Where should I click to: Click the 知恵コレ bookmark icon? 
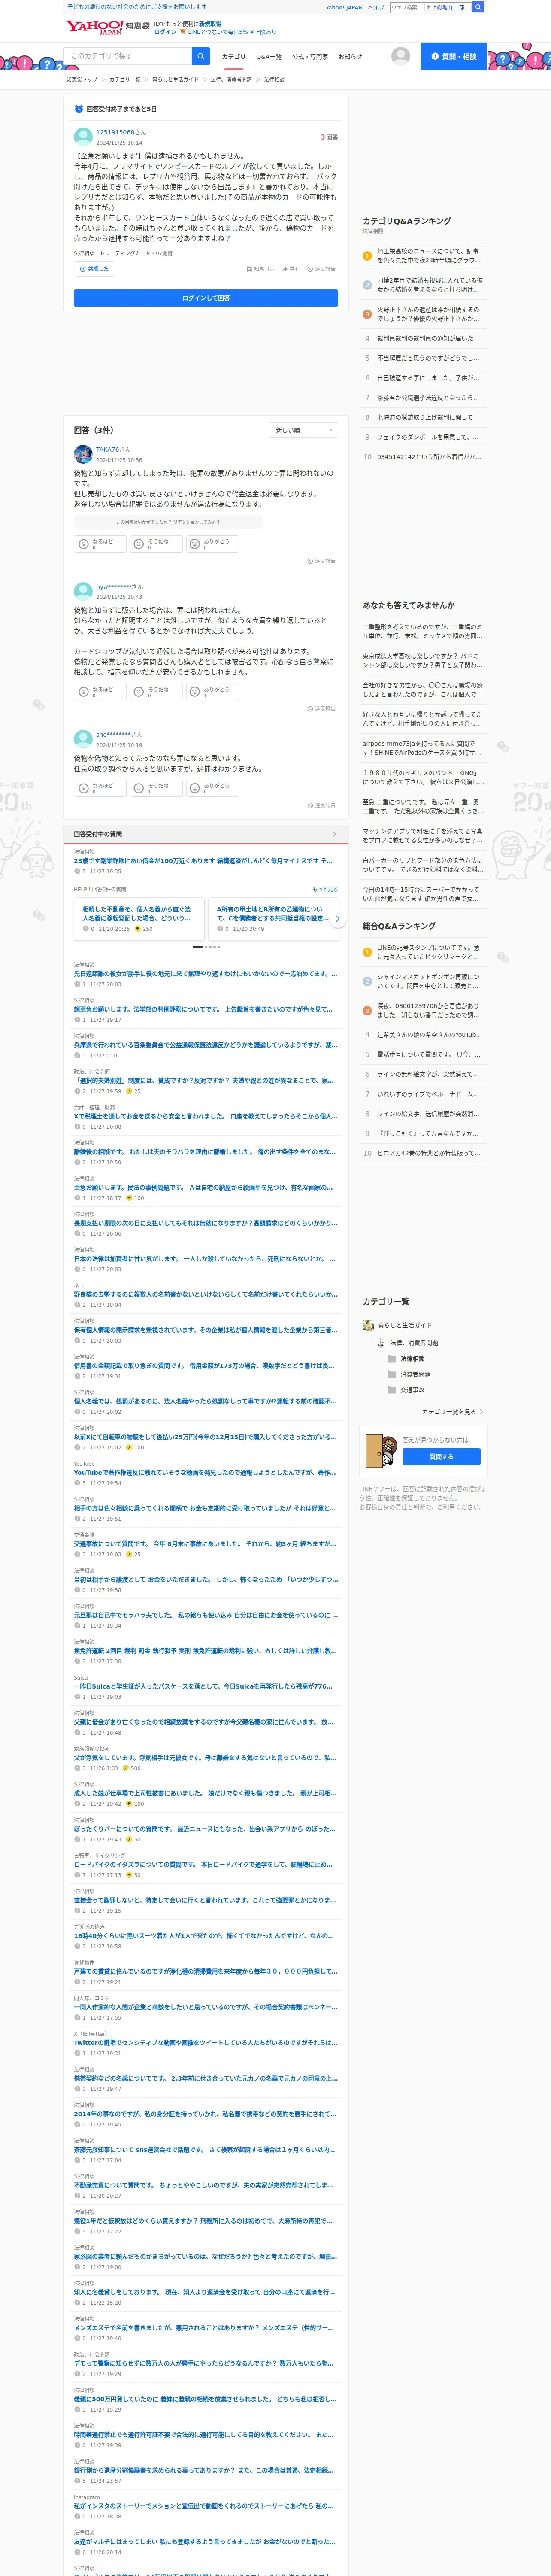click(x=249, y=269)
